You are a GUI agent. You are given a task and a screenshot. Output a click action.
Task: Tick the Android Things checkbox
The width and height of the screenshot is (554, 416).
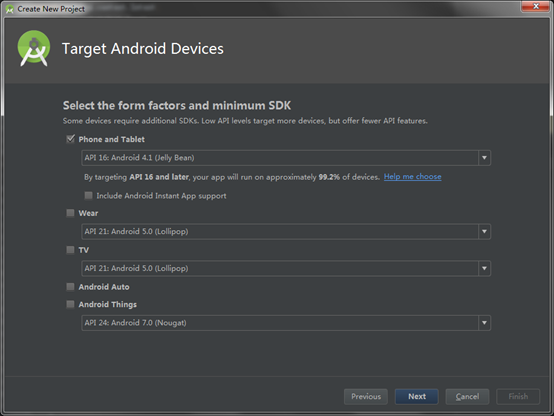point(71,304)
